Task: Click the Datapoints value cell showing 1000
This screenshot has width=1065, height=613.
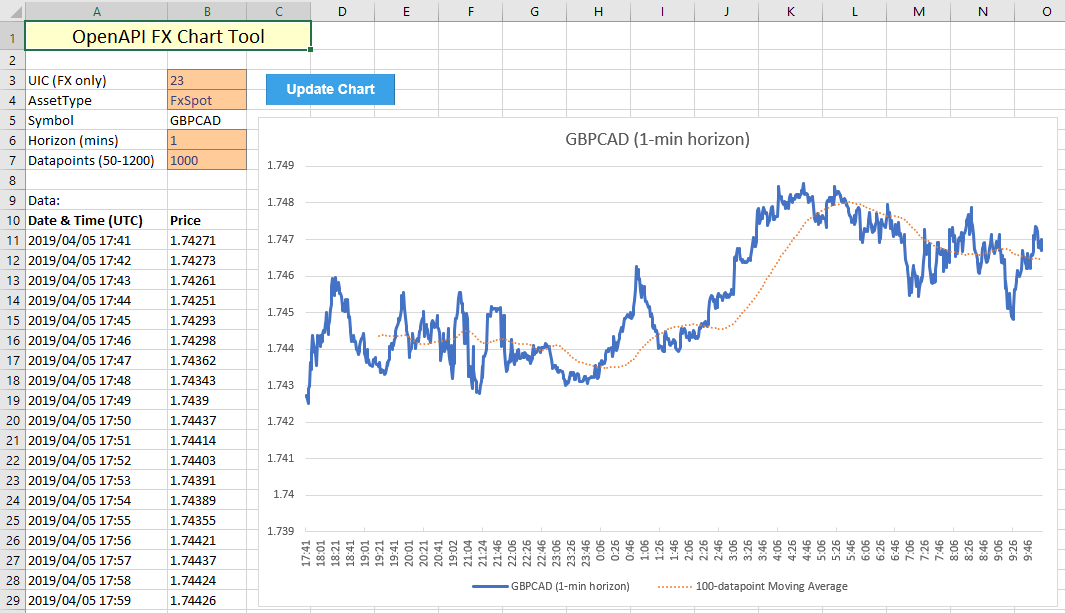Action: click(207, 160)
